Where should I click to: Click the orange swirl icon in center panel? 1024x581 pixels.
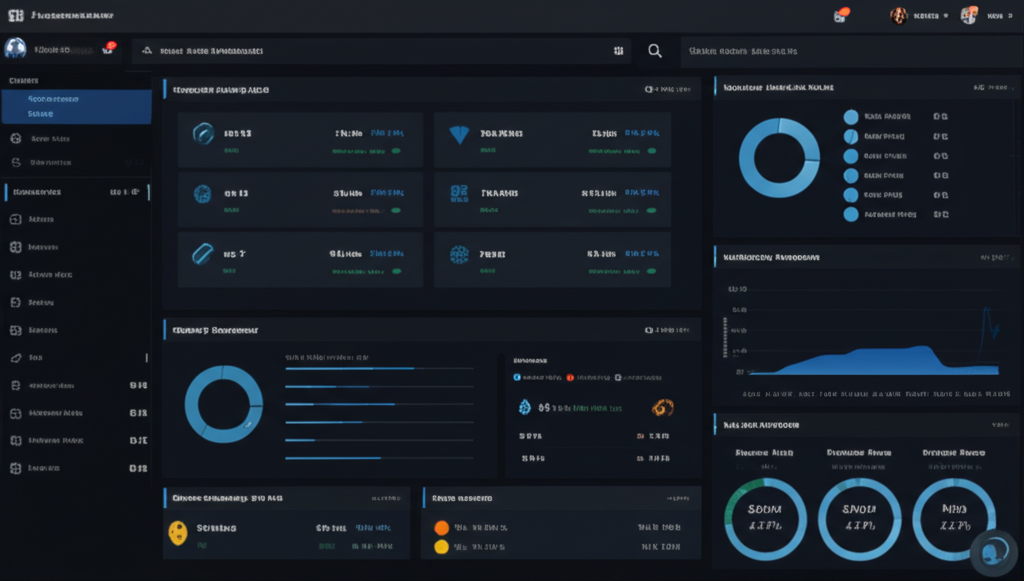(662, 407)
